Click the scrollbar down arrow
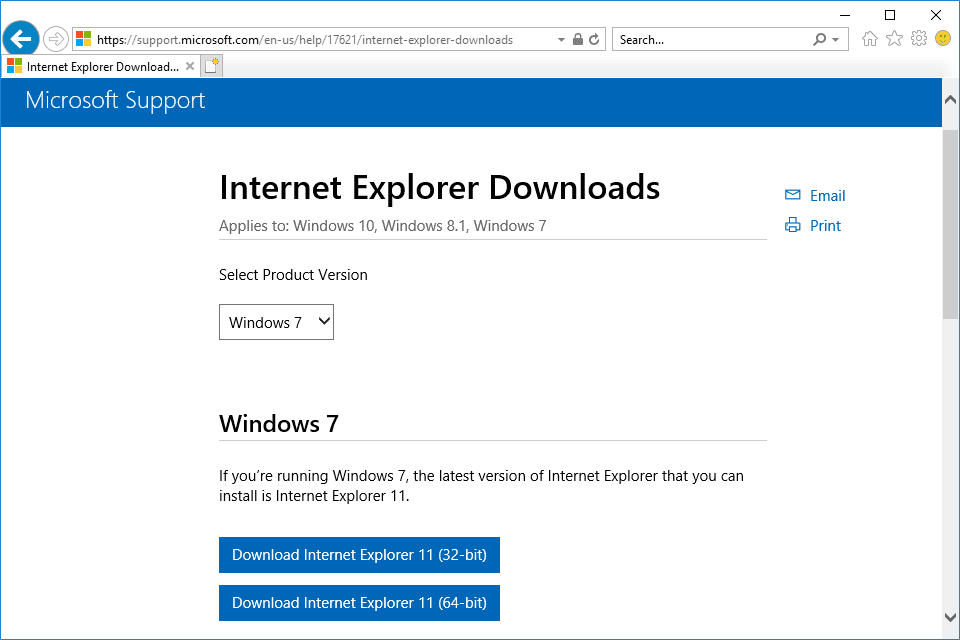Image resolution: width=960 pixels, height=640 pixels. tap(950, 617)
